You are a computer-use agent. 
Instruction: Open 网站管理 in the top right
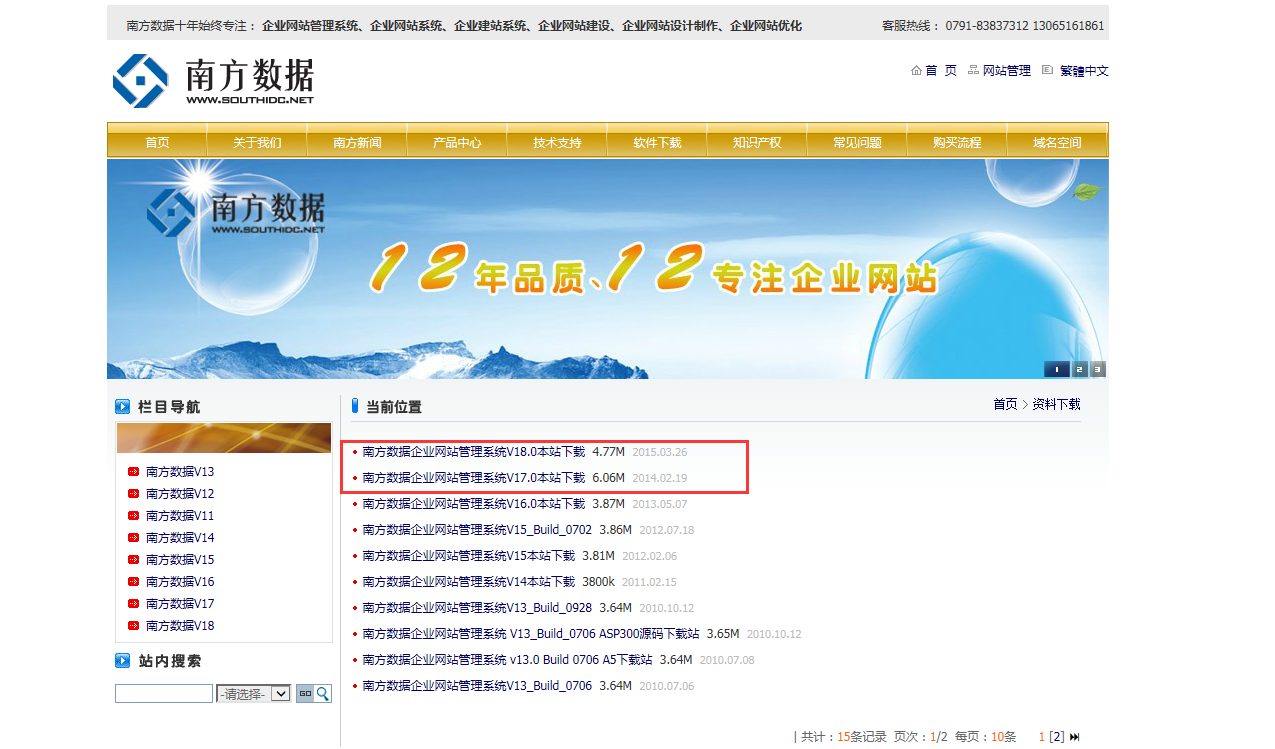(x=1006, y=71)
